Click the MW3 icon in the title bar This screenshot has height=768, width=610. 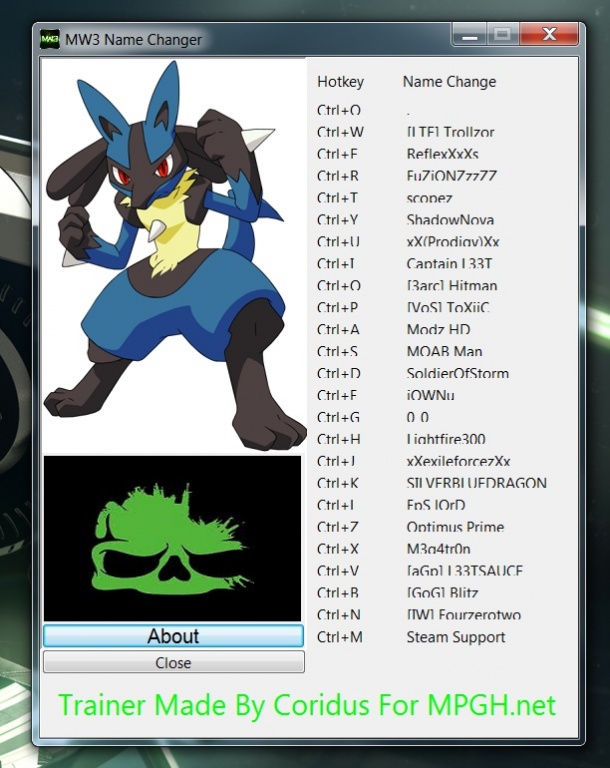(x=49, y=39)
